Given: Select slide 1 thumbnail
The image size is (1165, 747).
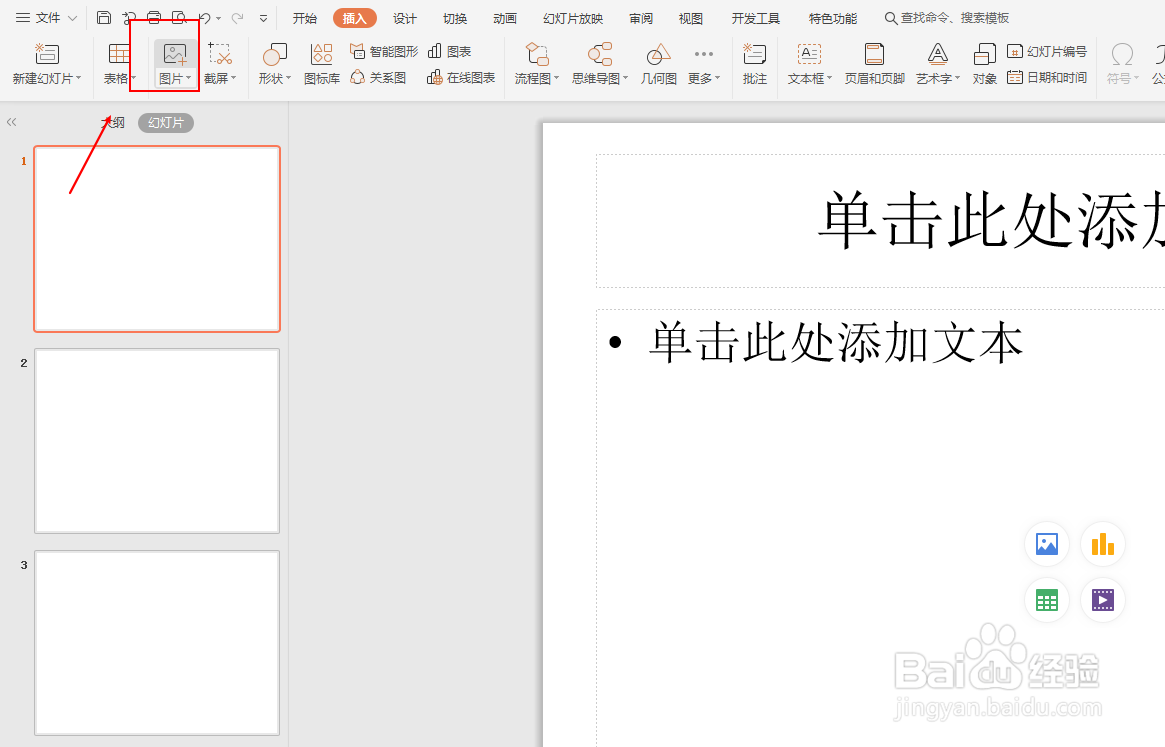Looking at the screenshot, I should coord(157,239).
